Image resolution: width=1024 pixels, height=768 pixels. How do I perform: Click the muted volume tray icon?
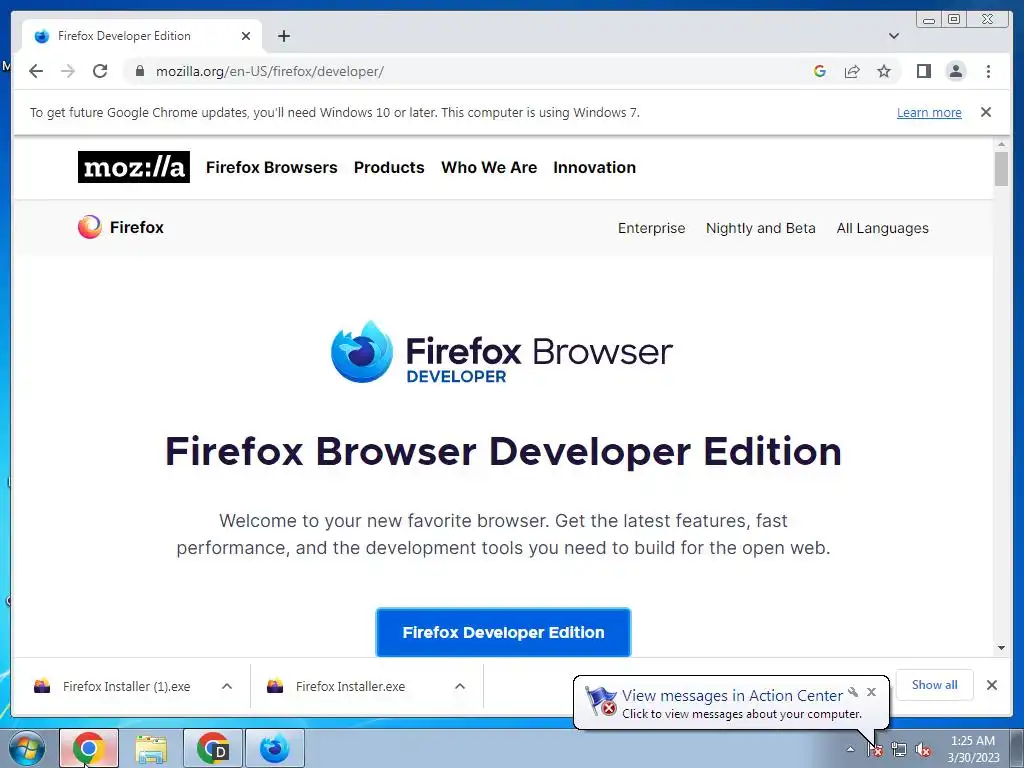tap(923, 750)
